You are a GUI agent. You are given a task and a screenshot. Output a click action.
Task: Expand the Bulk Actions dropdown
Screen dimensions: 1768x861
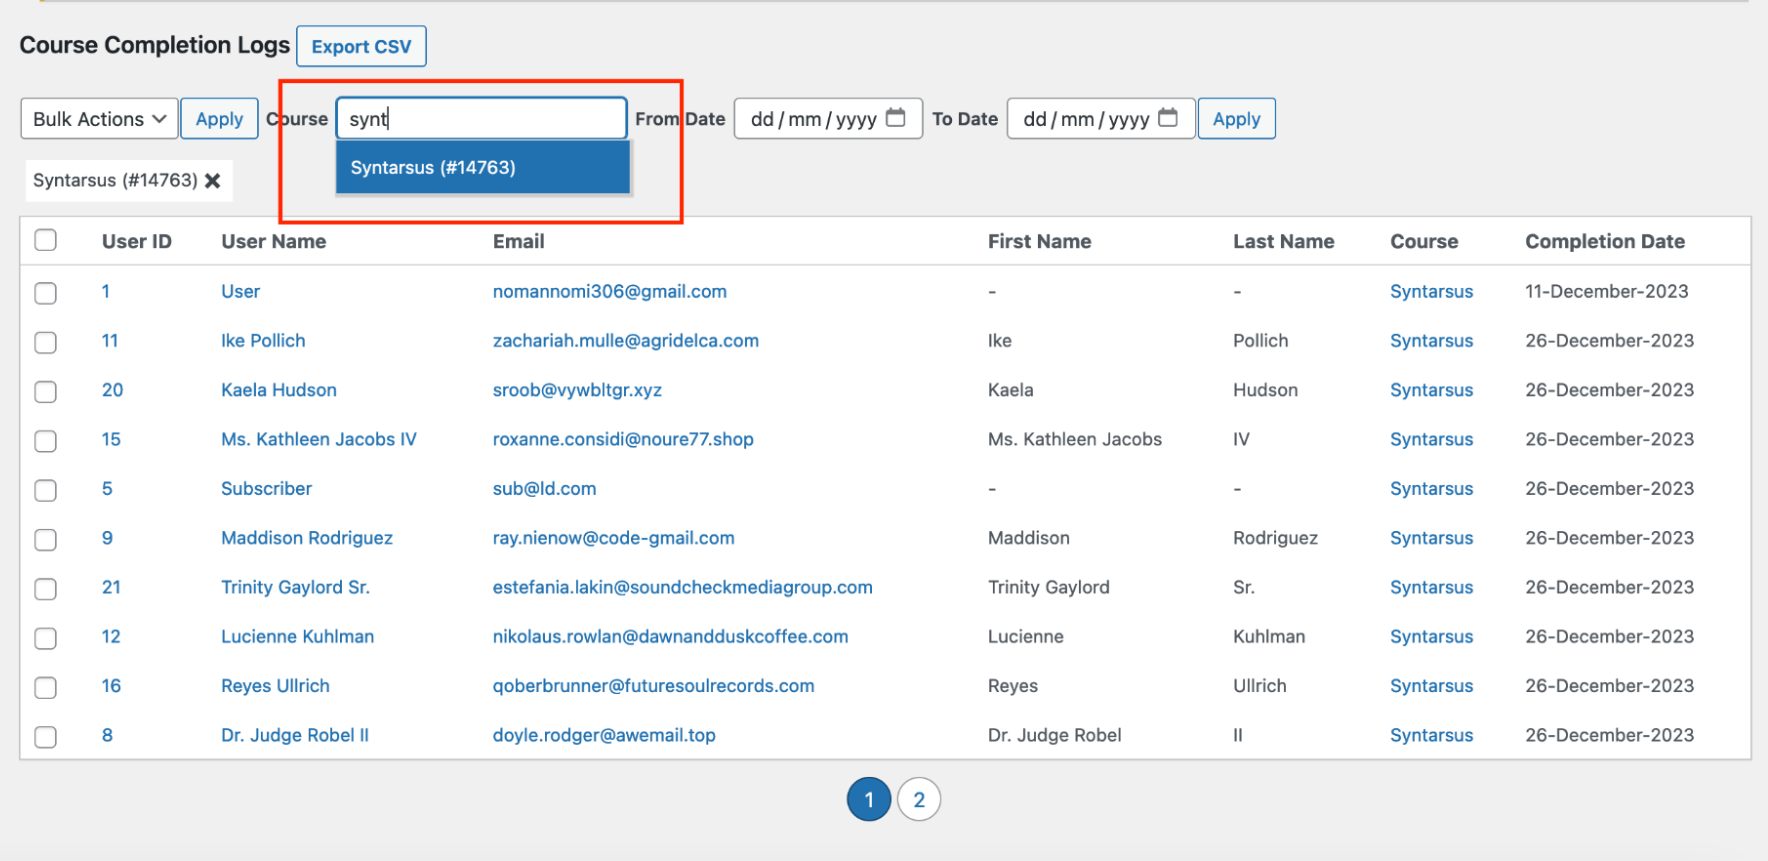tap(99, 119)
